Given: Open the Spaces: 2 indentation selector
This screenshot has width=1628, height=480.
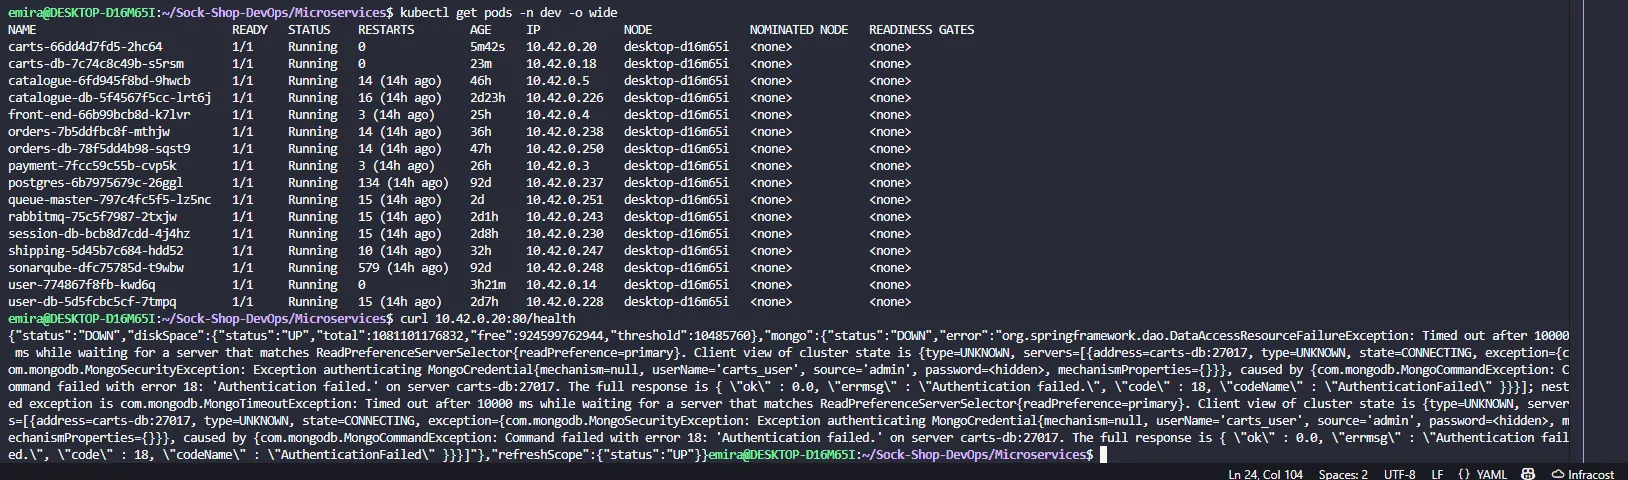Looking at the screenshot, I should tap(1343, 474).
